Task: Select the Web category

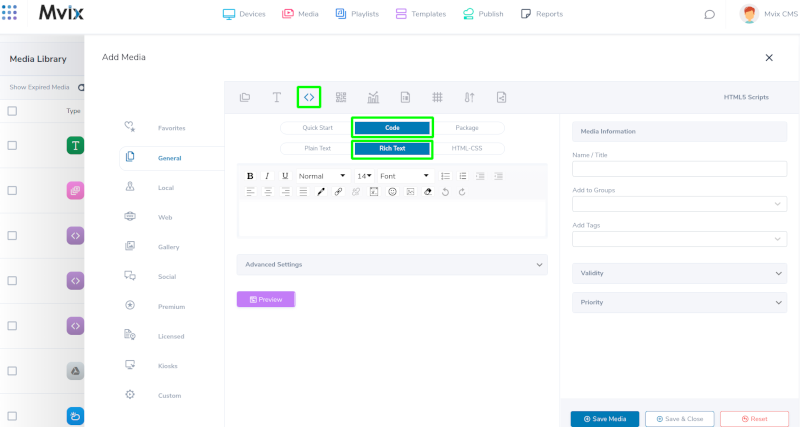Action: tap(165, 217)
